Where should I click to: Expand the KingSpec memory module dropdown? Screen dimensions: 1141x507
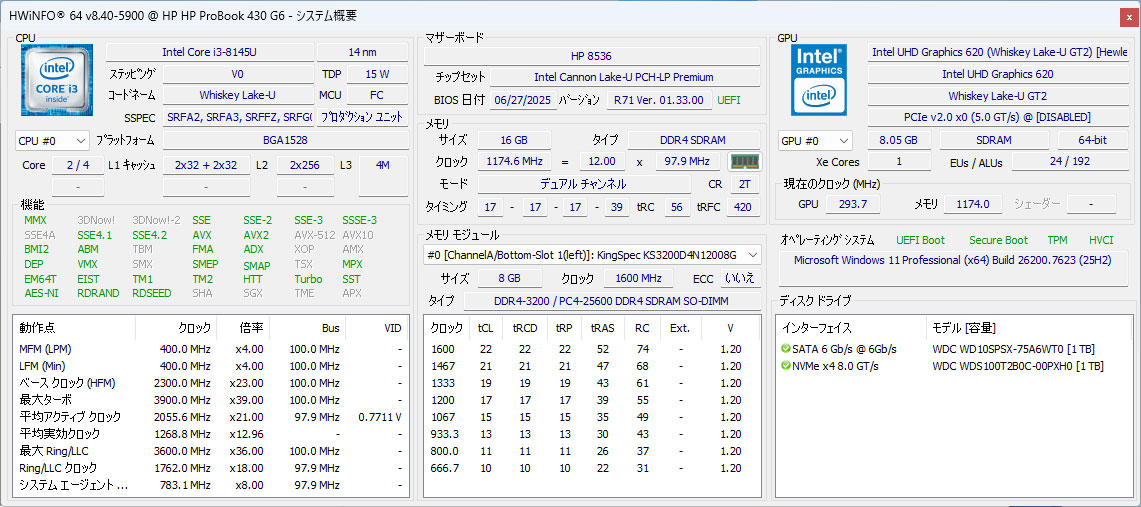point(593,255)
